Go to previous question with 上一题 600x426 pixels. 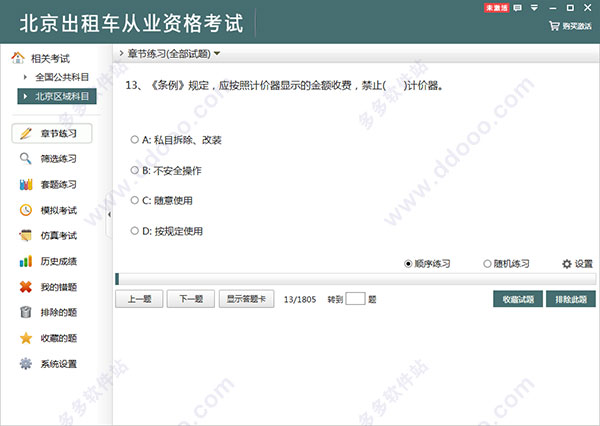139,299
